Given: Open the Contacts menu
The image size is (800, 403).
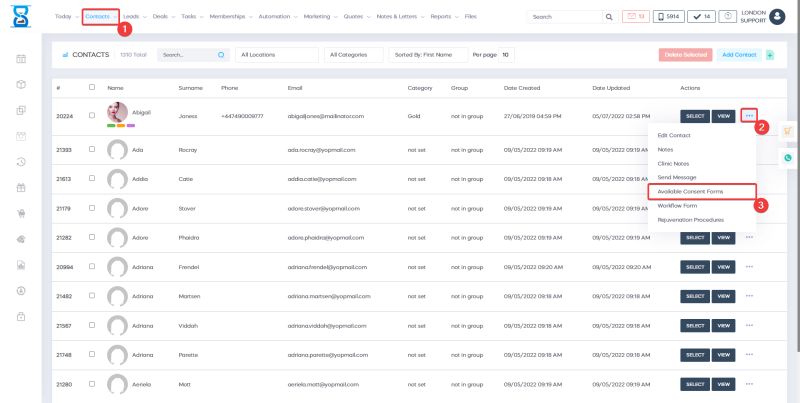Looking at the screenshot, I should (101, 17).
